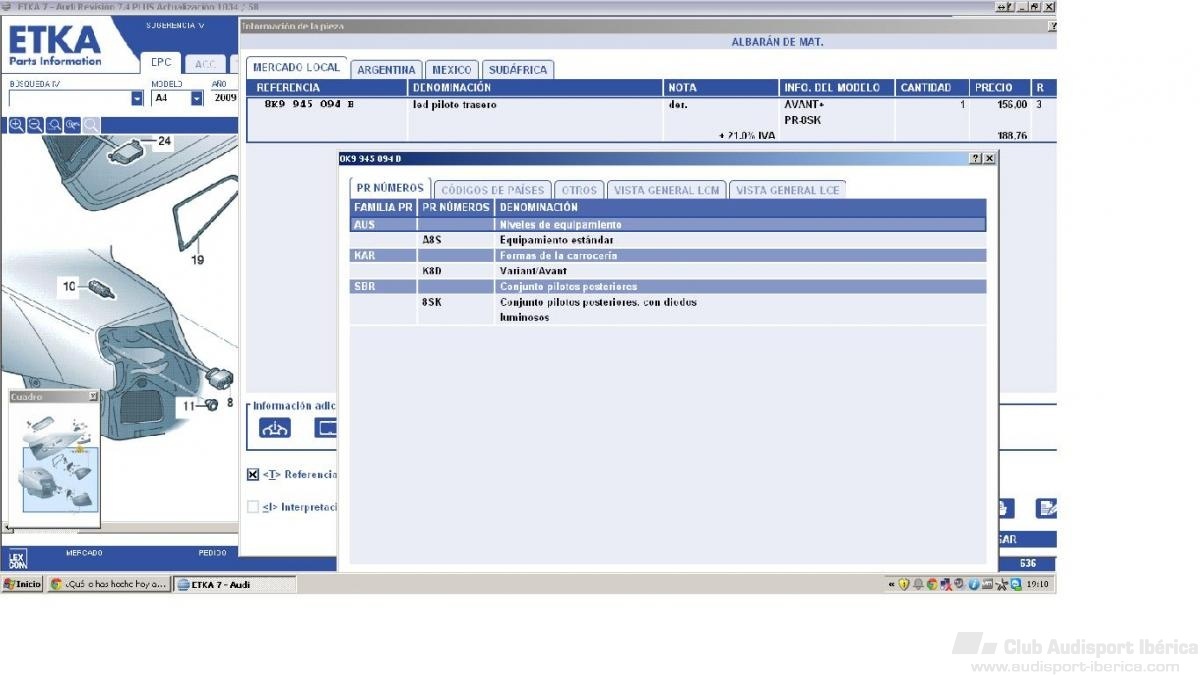Click the blue info tray icon
The width and height of the screenshot is (1200, 675).
[x=974, y=585]
